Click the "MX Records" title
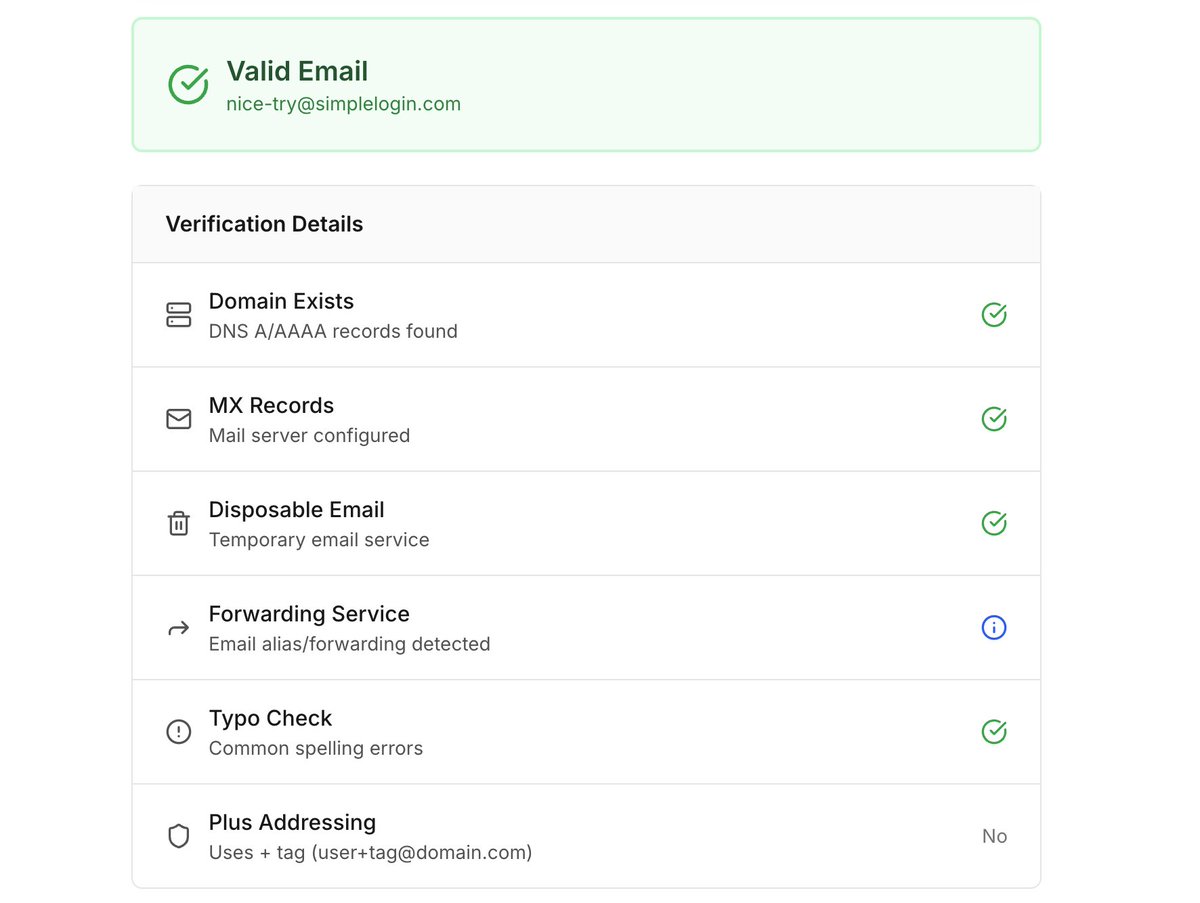The image size is (1200, 903). pyautogui.click(x=271, y=405)
